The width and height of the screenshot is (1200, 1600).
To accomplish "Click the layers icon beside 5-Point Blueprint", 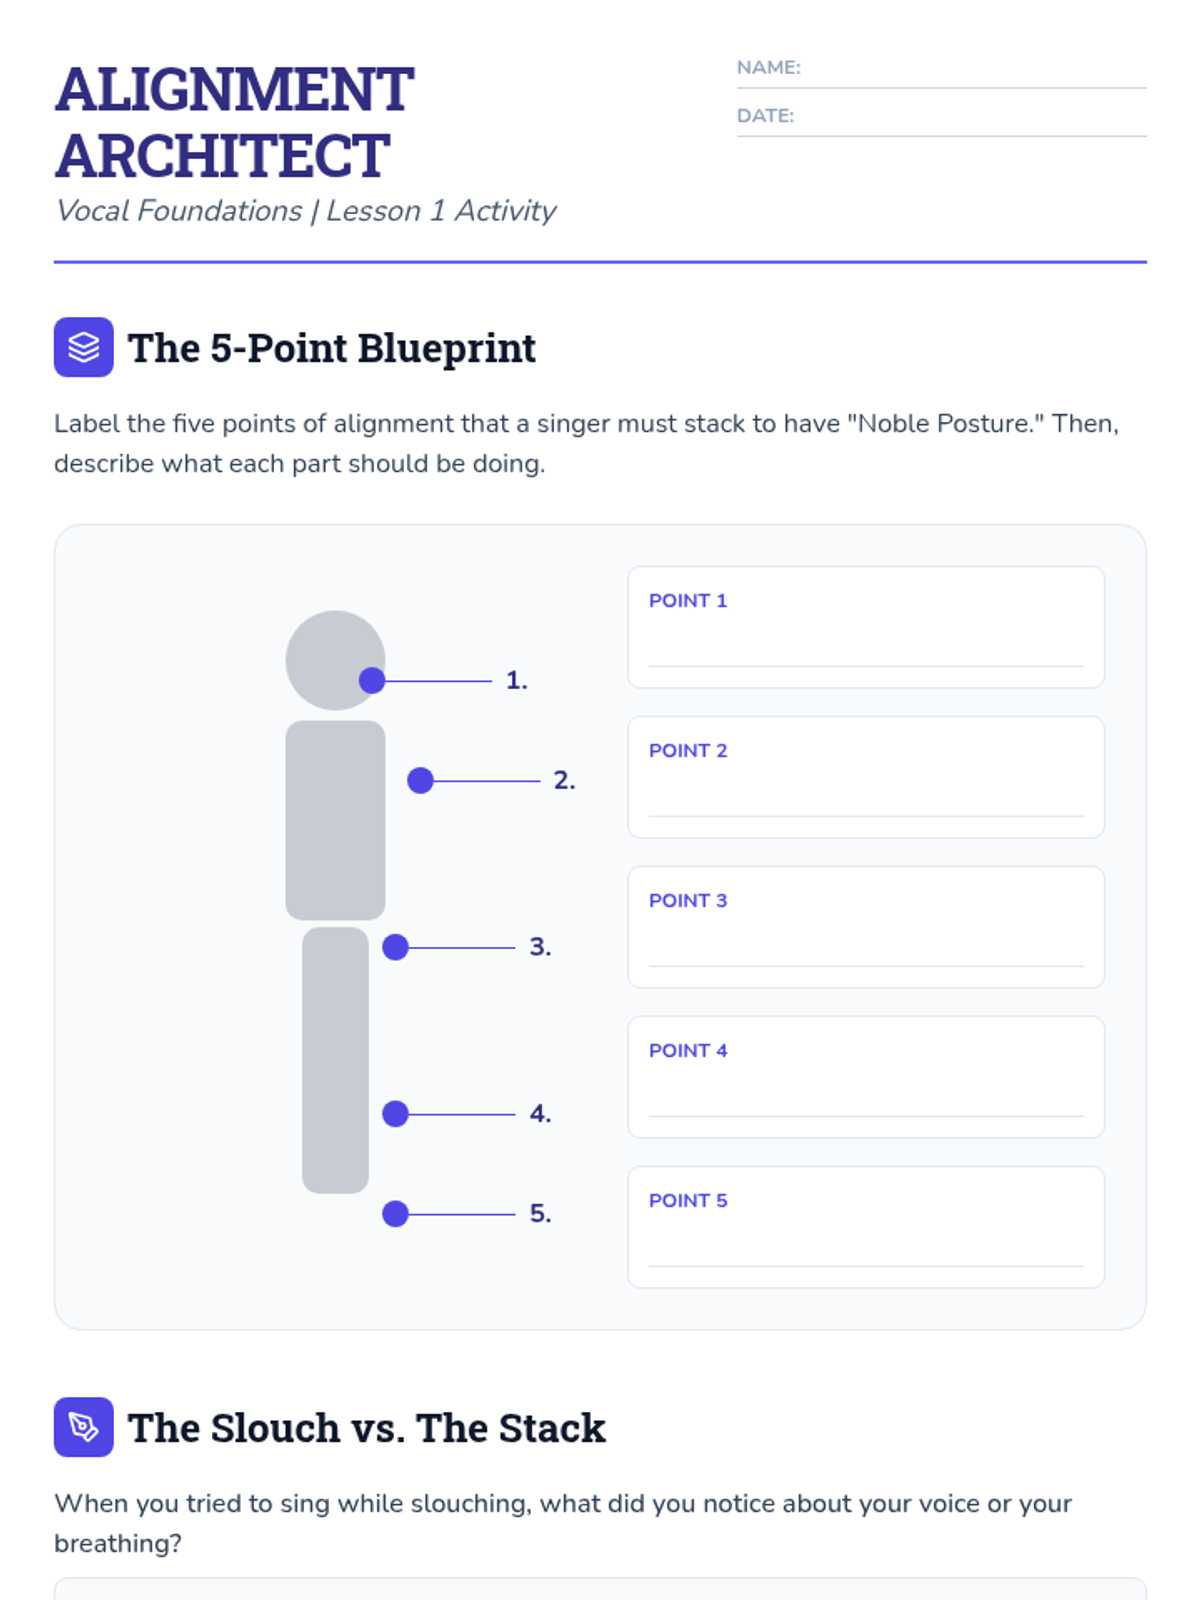I will 84,347.
